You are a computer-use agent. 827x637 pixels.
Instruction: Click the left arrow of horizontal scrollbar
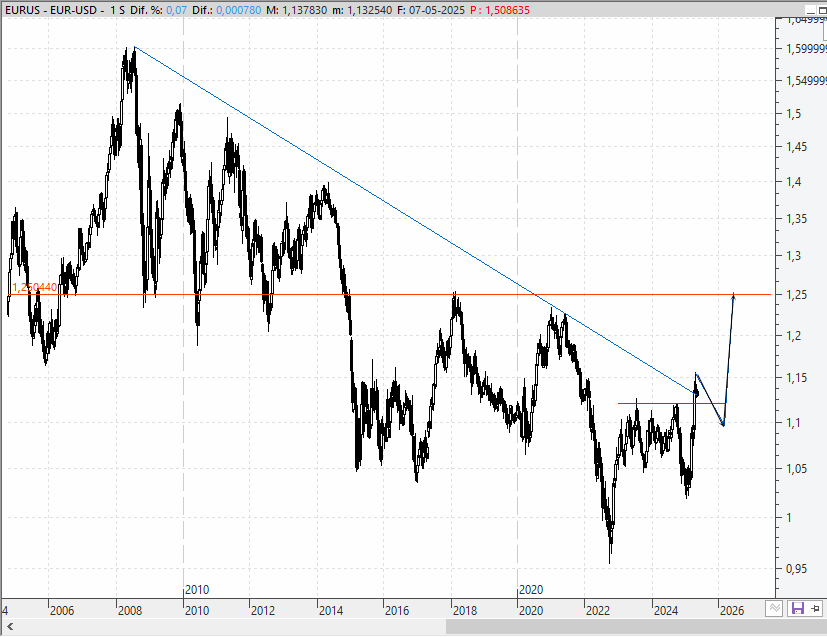click(10, 627)
